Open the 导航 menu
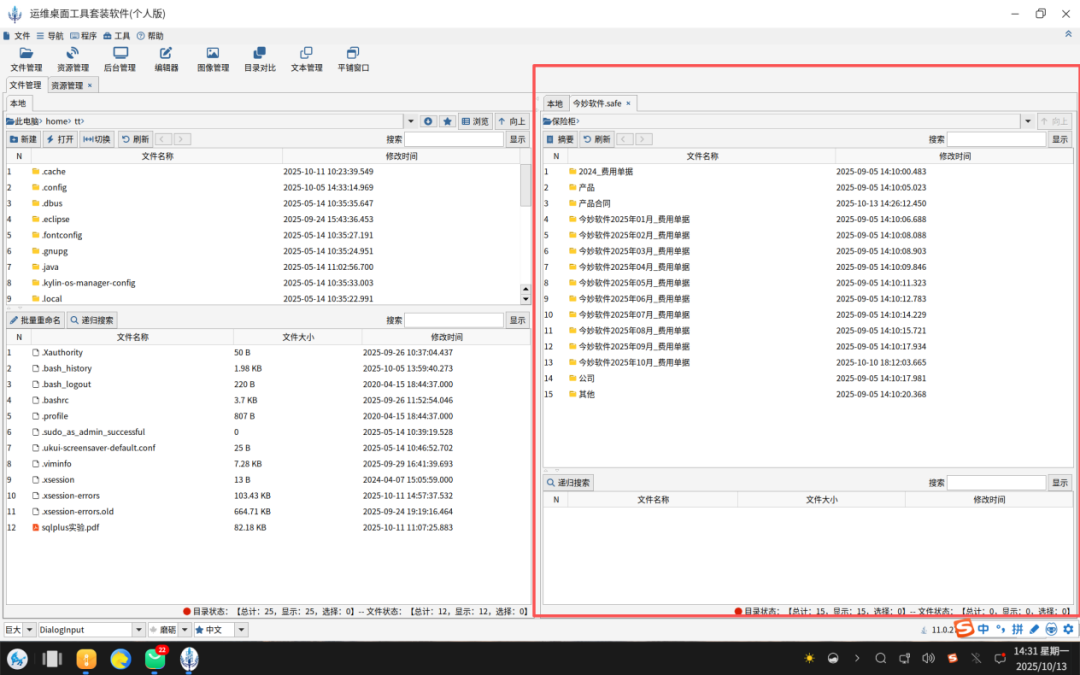The width and height of the screenshot is (1080, 675). click(x=50, y=36)
